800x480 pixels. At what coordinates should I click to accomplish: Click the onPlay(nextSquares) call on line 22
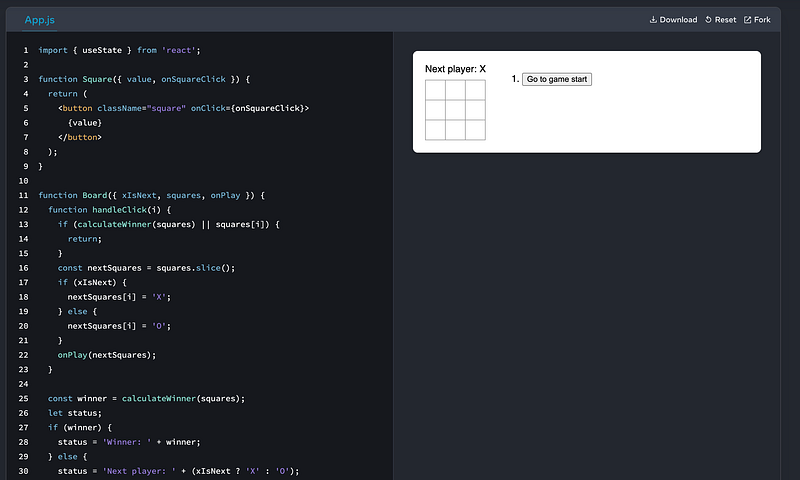107,354
